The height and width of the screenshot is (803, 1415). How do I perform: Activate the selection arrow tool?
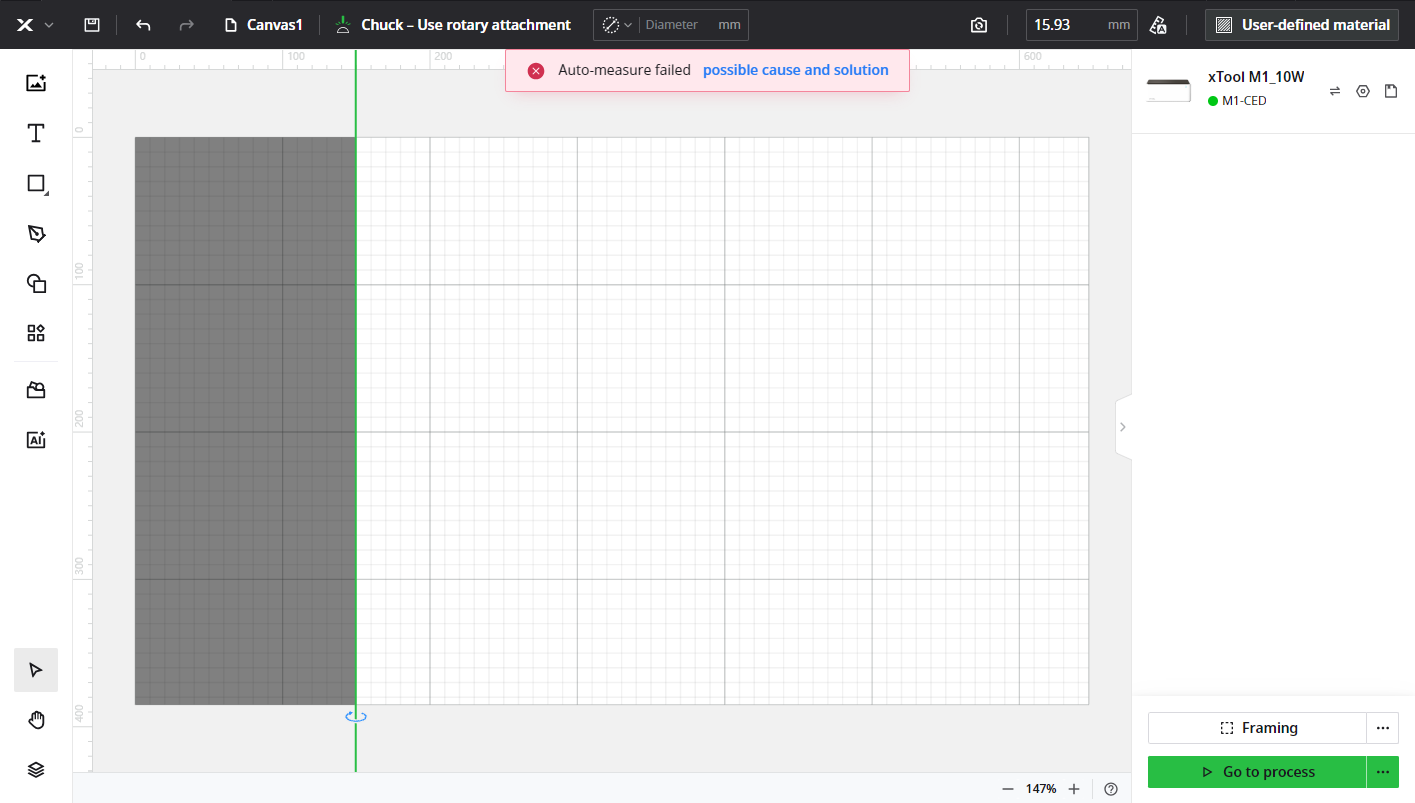36,670
